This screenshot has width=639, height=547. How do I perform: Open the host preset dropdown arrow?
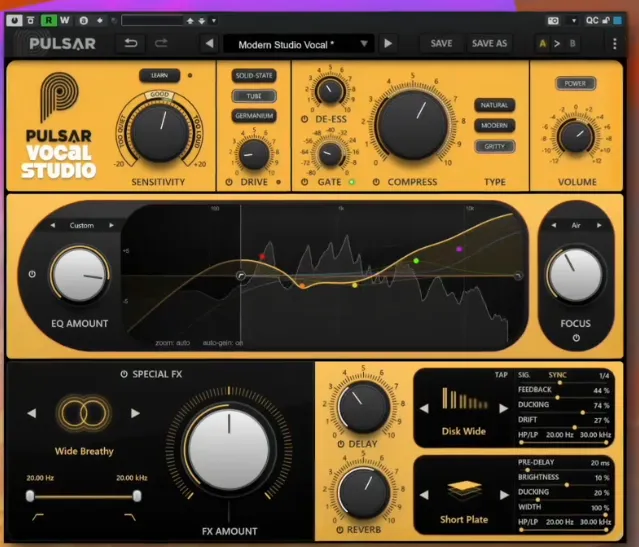tap(214, 20)
